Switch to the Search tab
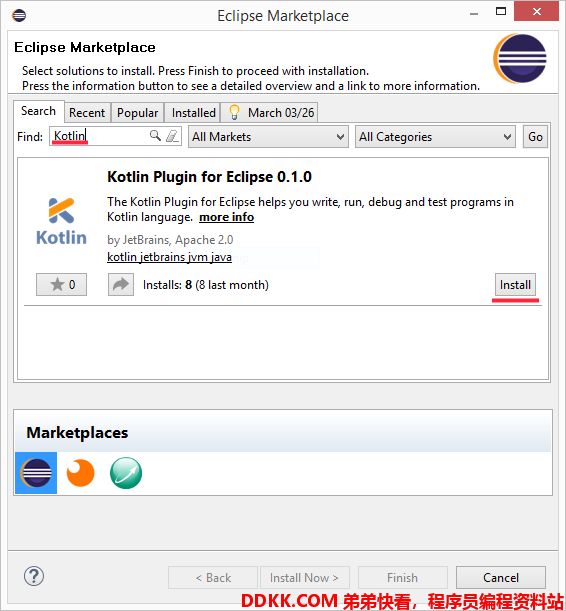 [x=38, y=111]
